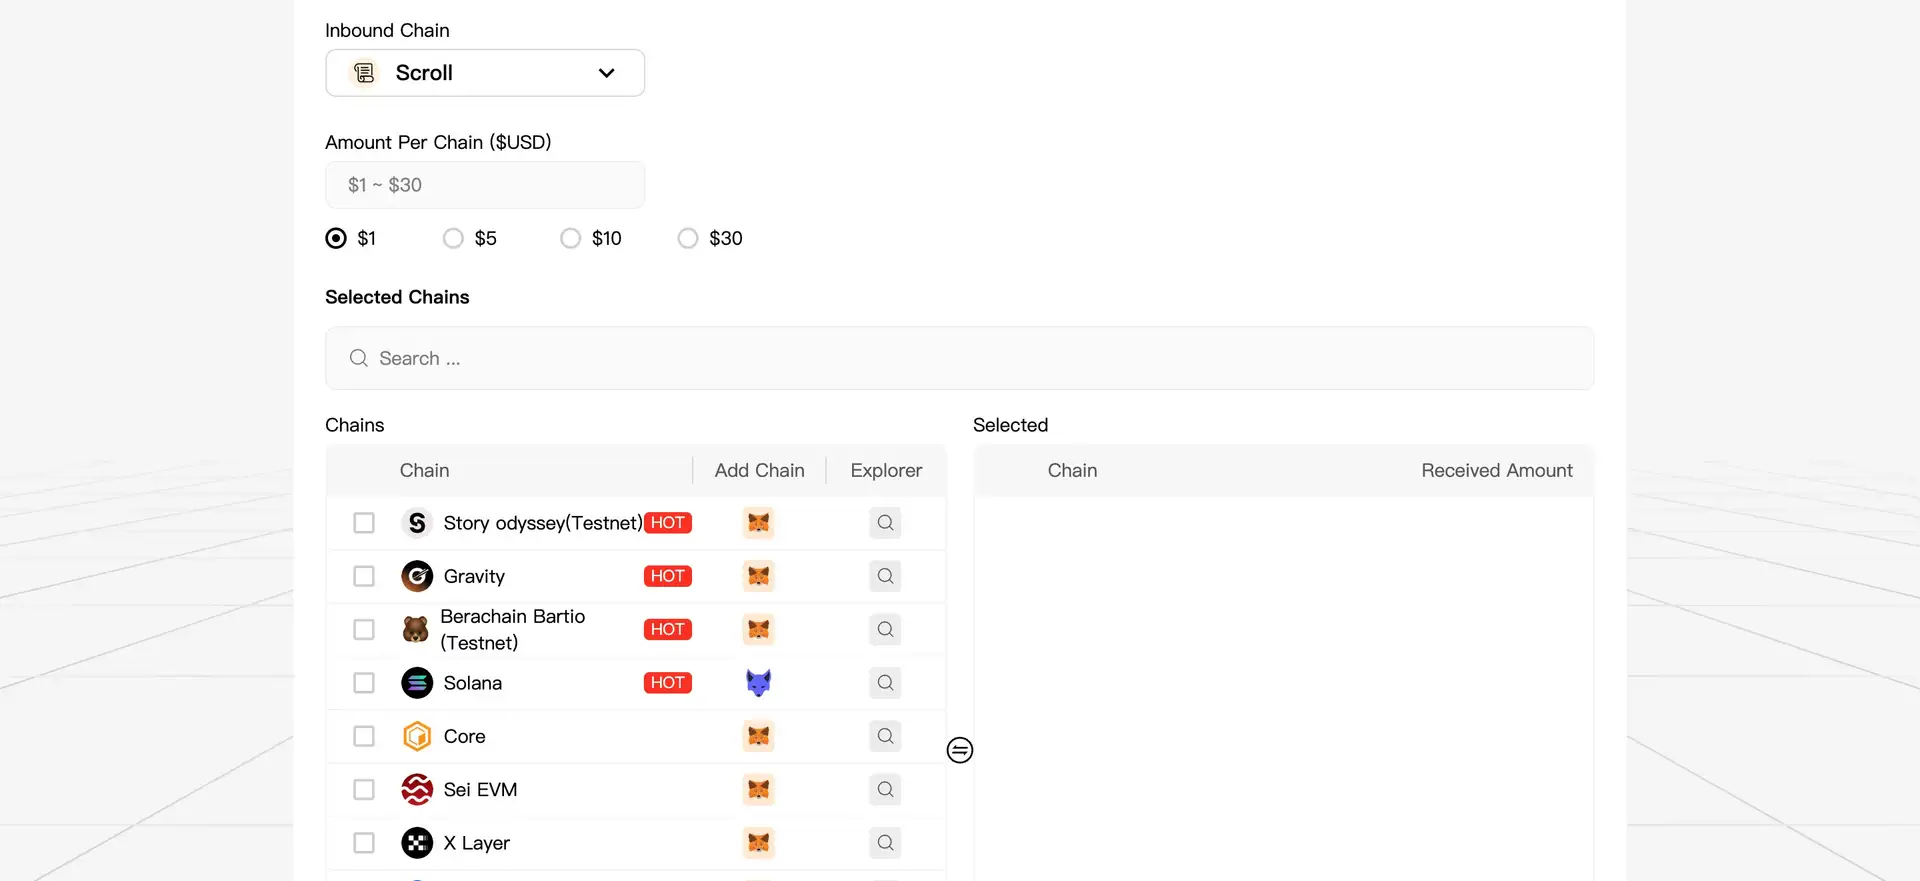
Task: Check the Gravity chain checkbox
Action: 364,576
